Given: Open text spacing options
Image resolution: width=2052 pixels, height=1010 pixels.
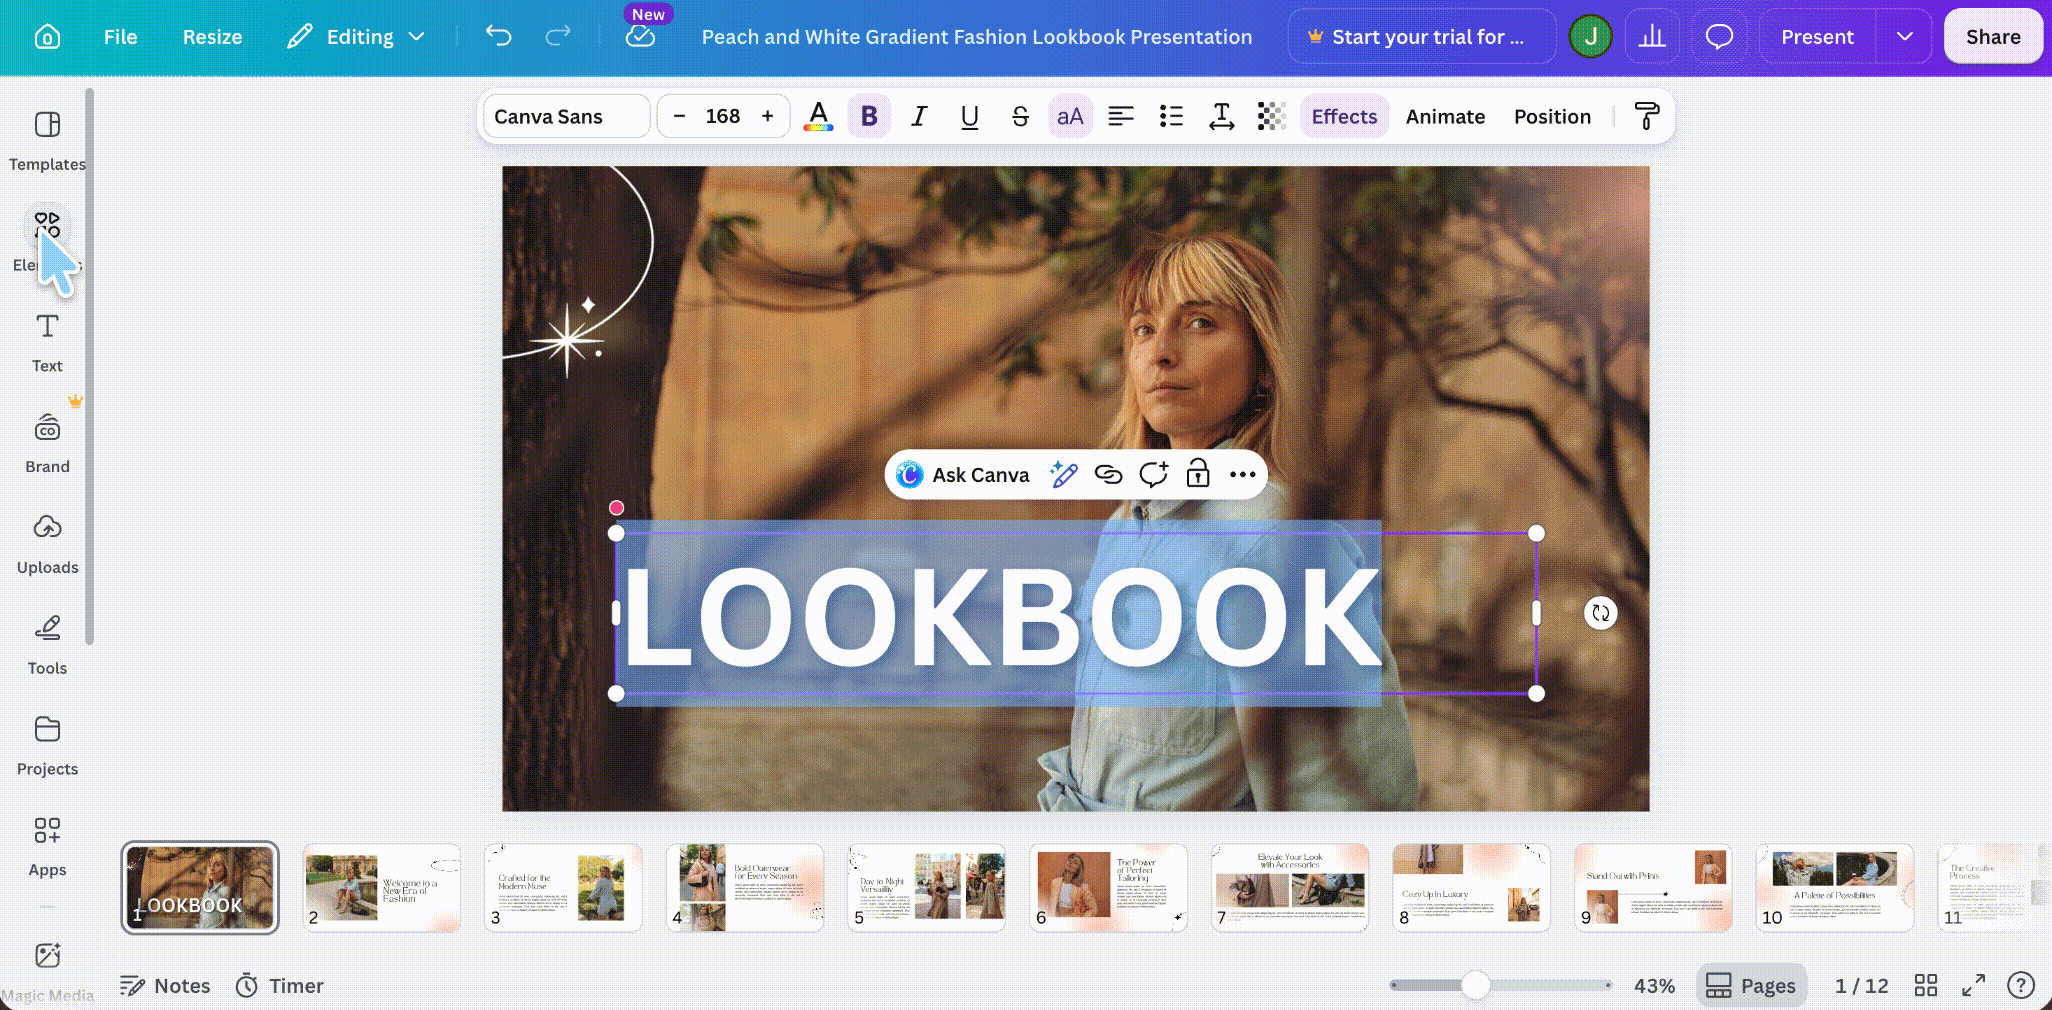Looking at the screenshot, I should tap(1221, 117).
